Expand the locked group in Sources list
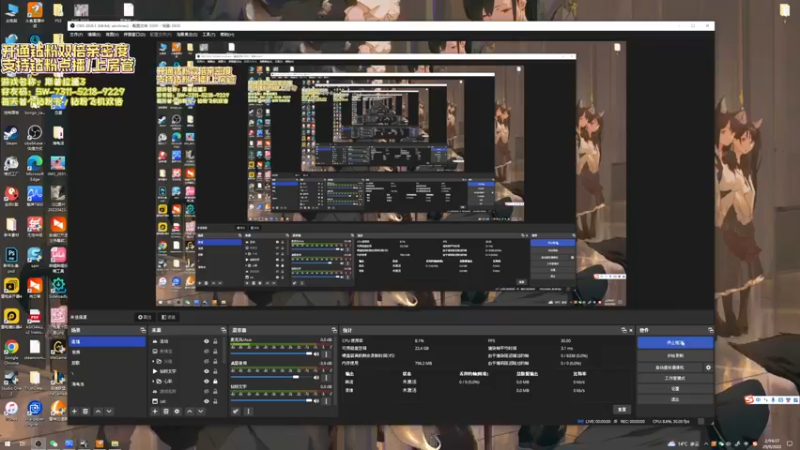Image resolution: width=800 pixels, height=450 pixels. [154, 382]
